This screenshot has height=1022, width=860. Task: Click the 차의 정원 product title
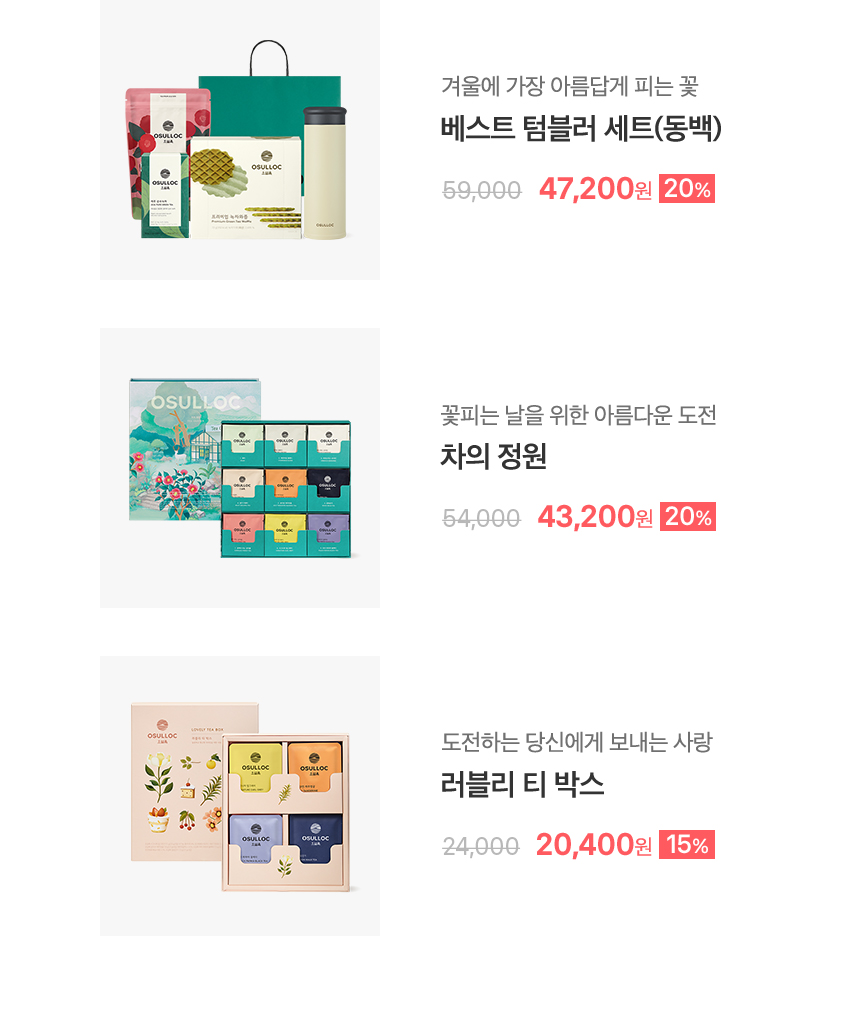pyautogui.click(x=494, y=456)
